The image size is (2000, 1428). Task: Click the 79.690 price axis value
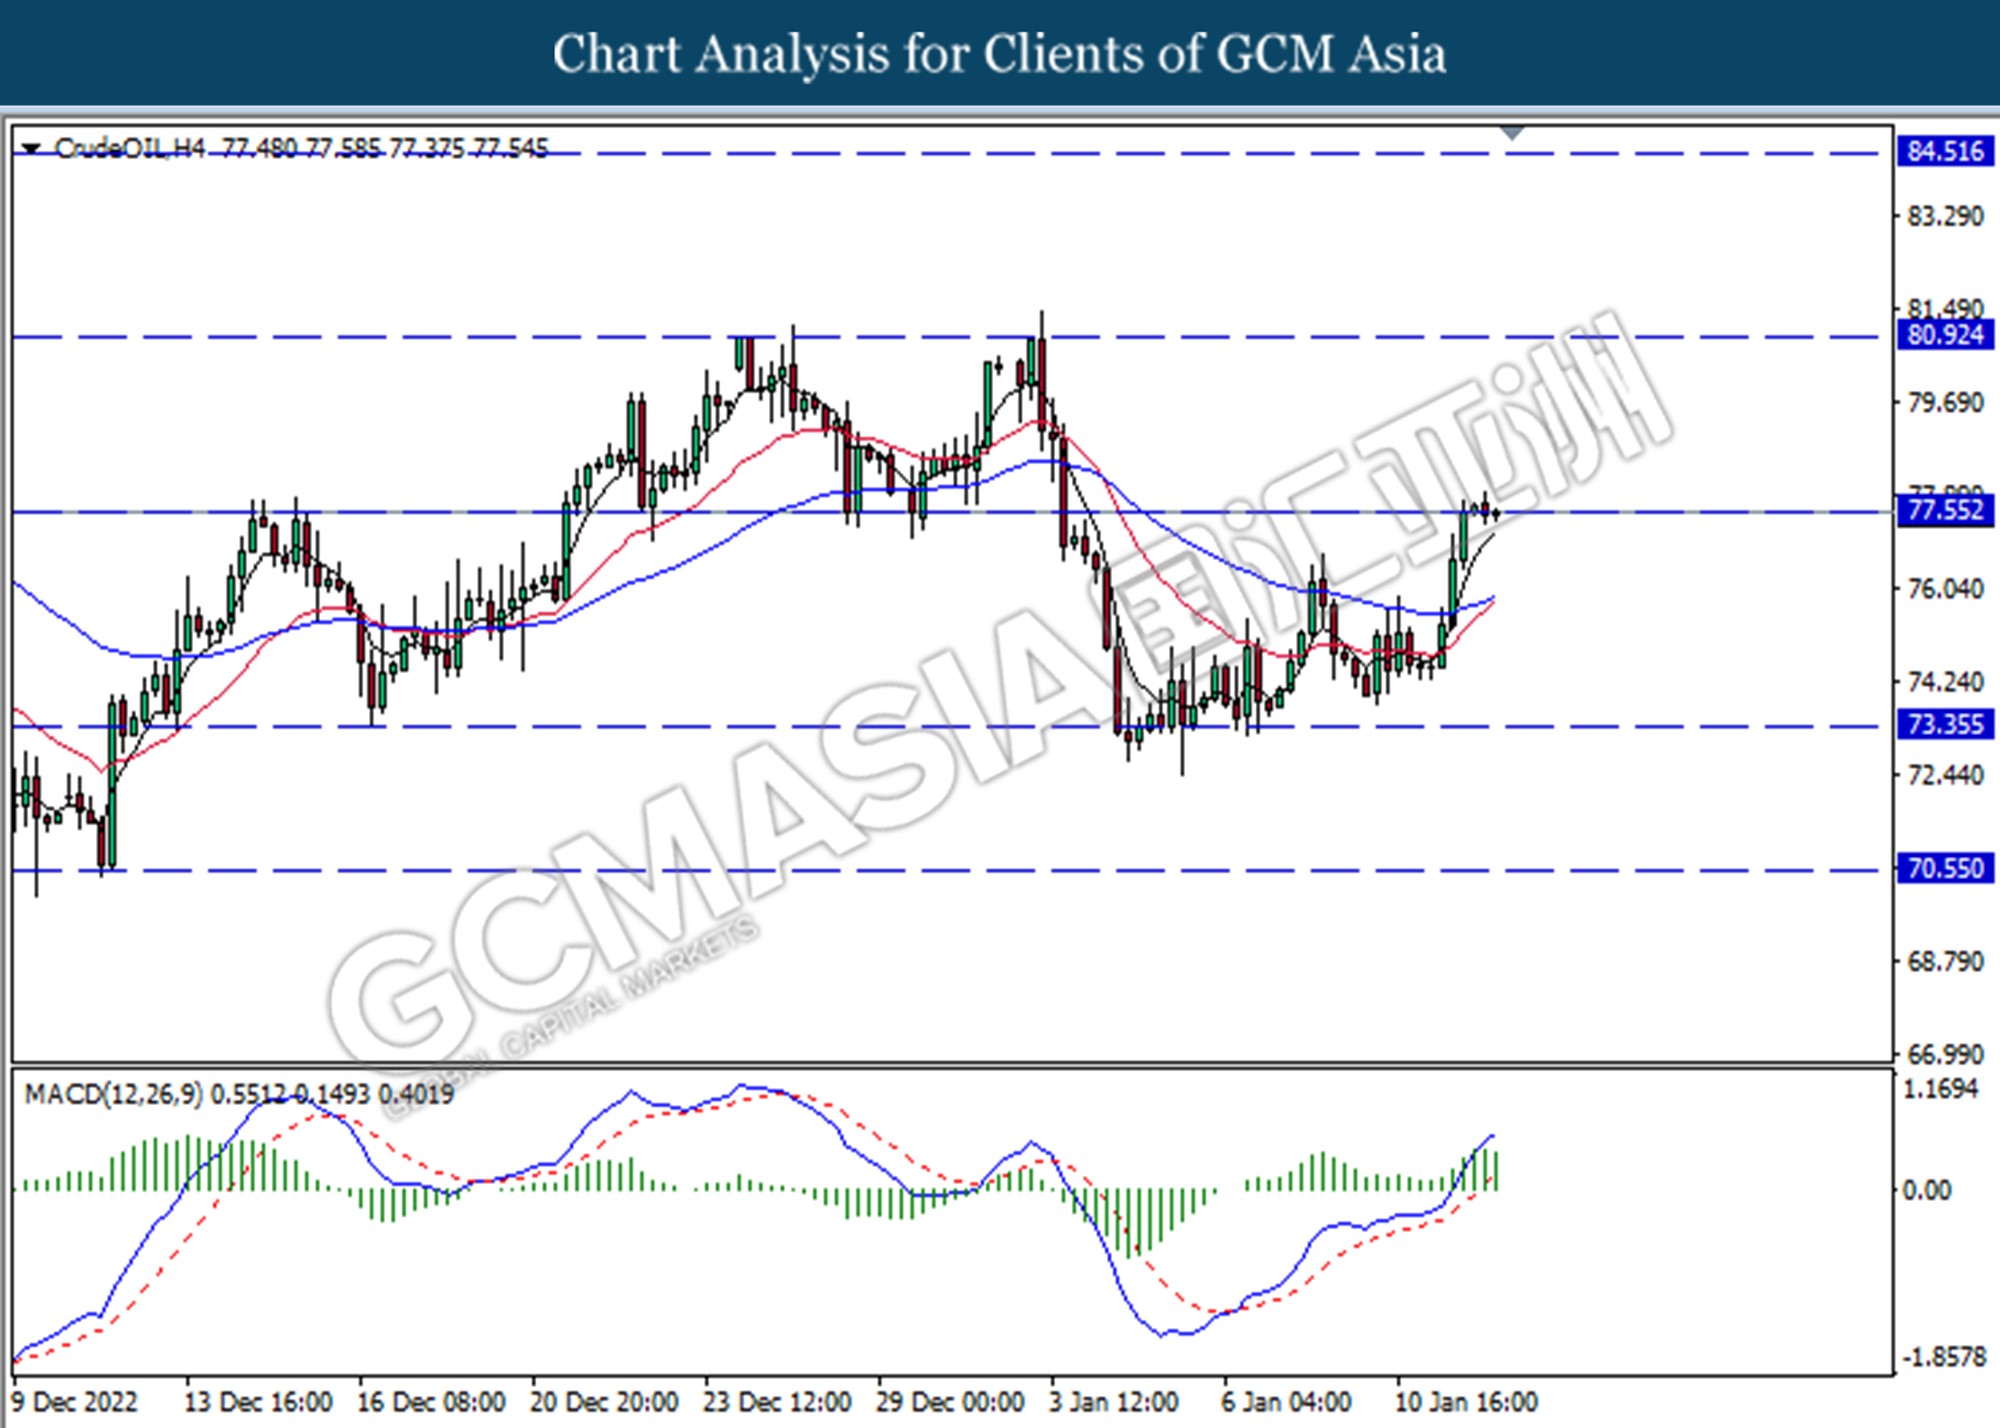click(x=1945, y=403)
